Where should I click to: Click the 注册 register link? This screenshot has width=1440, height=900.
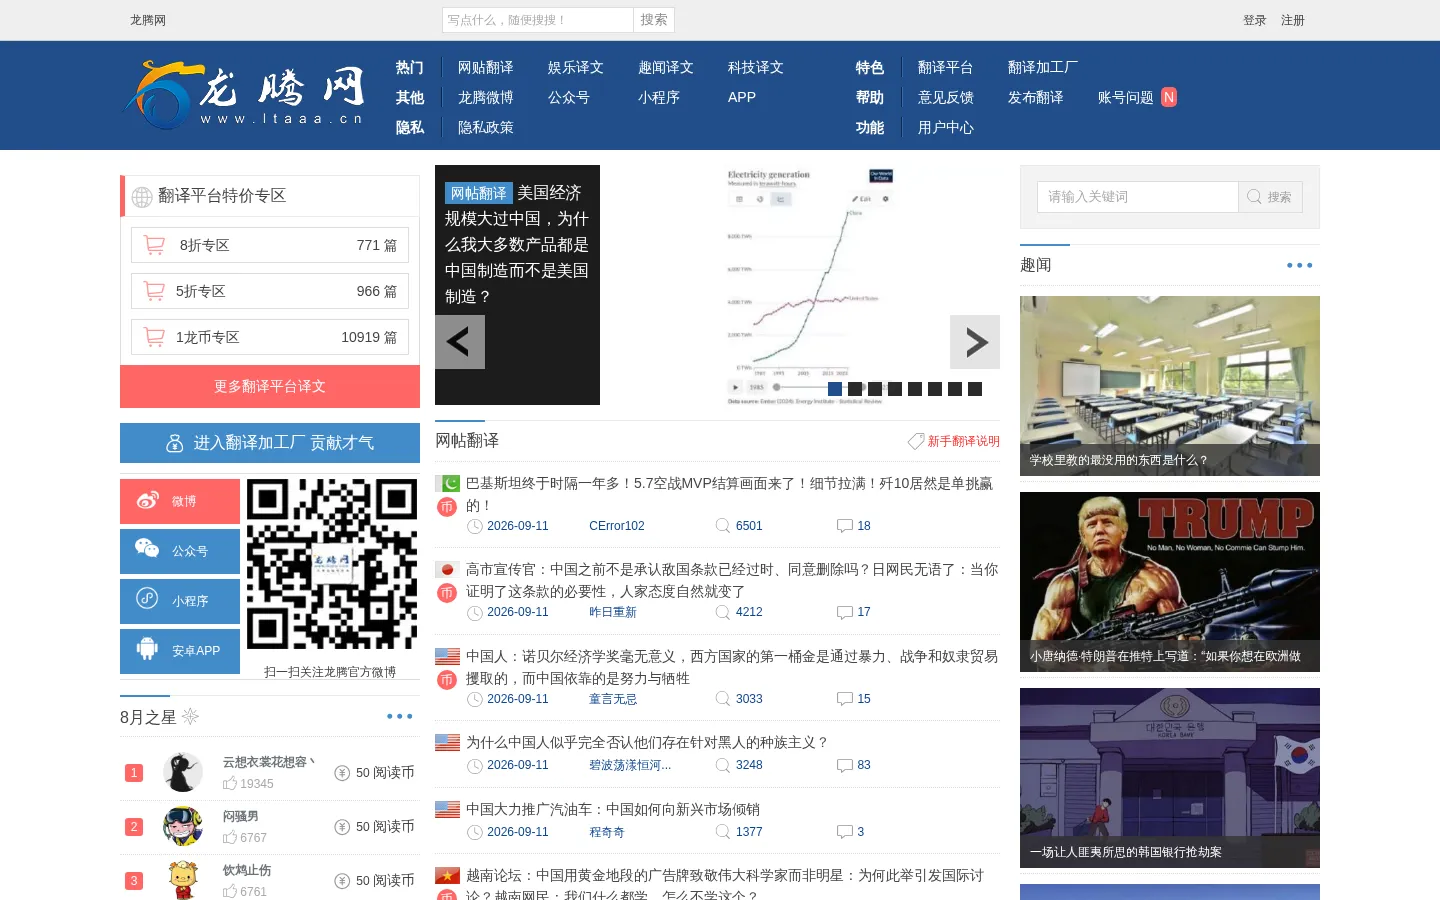click(x=1293, y=20)
